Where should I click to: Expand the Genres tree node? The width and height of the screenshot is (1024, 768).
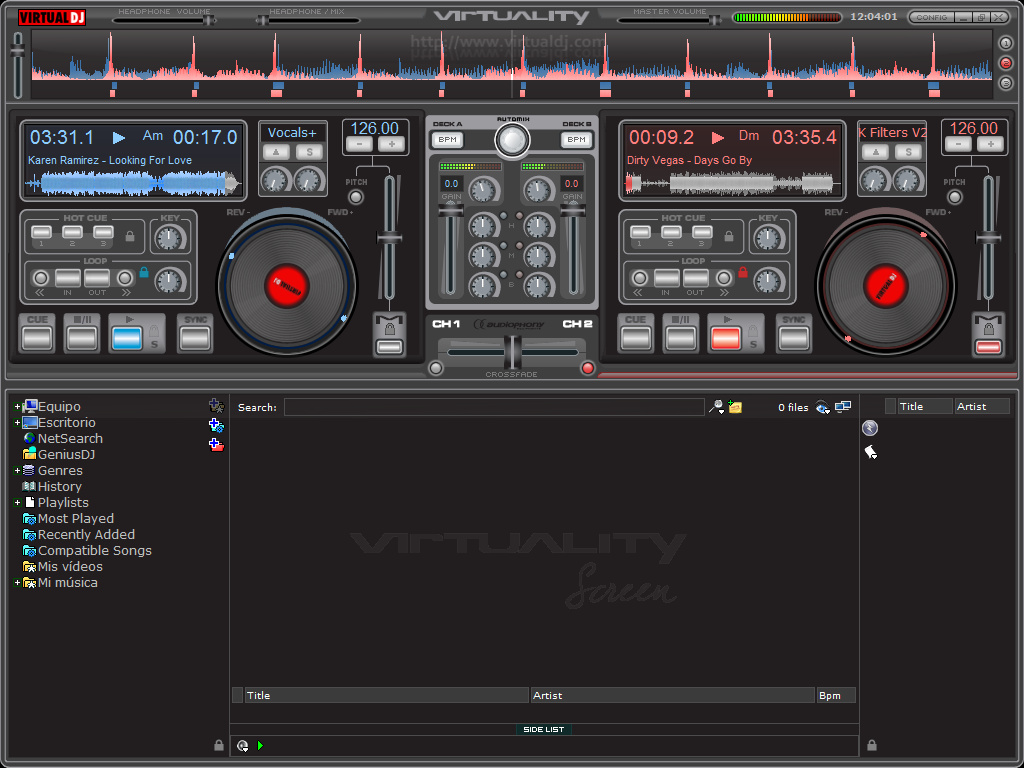(x=17, y=470)
